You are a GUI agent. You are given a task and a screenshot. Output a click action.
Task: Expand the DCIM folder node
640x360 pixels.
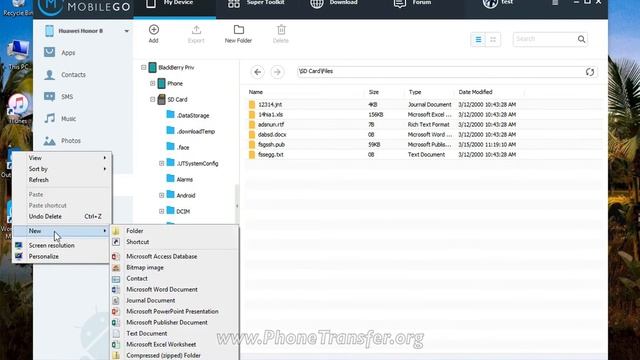162,211
